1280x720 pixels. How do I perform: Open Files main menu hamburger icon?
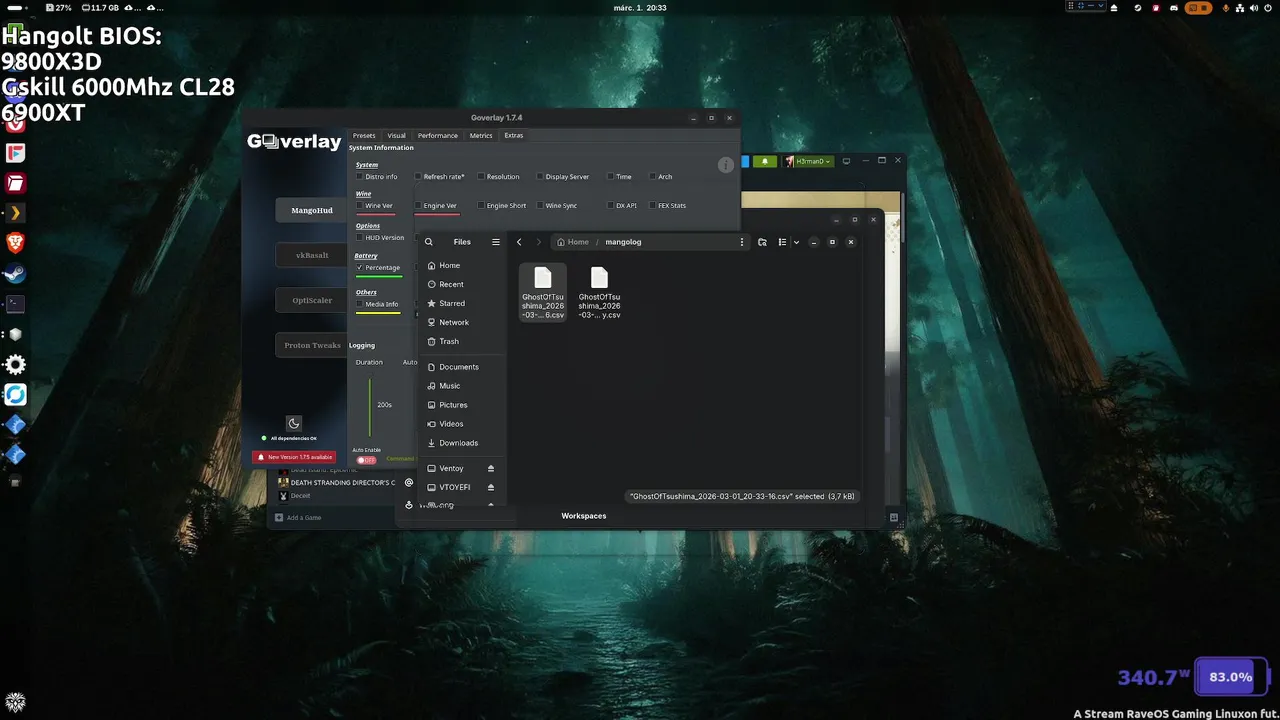pyautogui.click(x=495, y=242)
